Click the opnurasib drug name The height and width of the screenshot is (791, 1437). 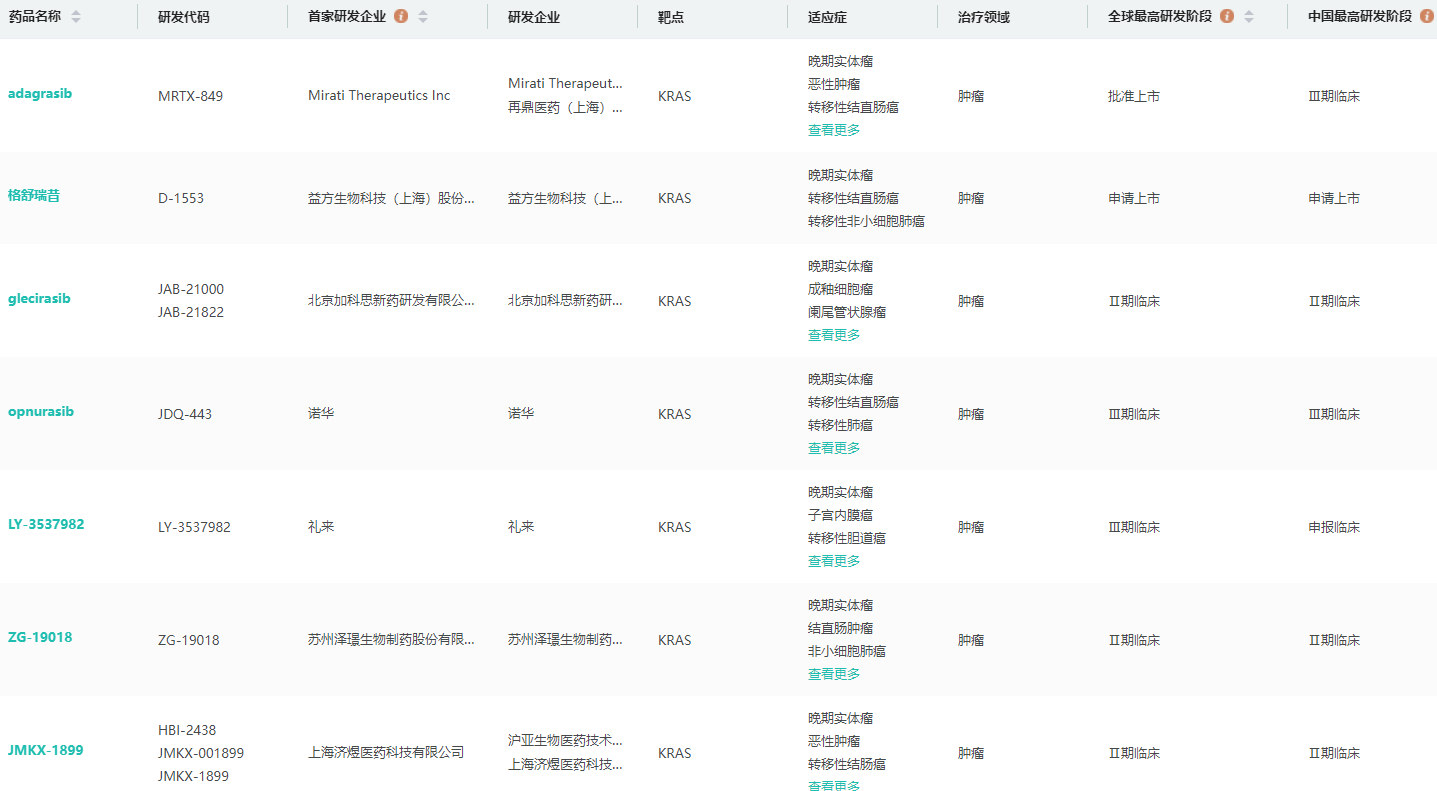point(41,412)
